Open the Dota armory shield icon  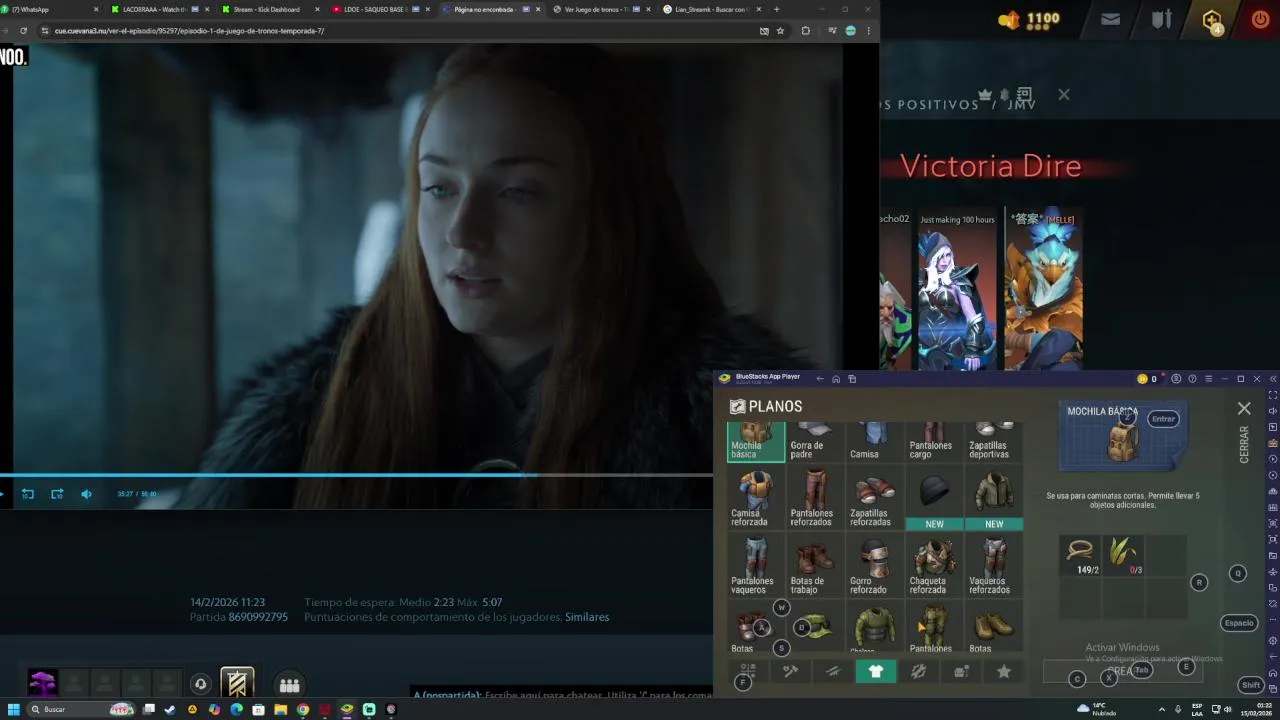1161,19
